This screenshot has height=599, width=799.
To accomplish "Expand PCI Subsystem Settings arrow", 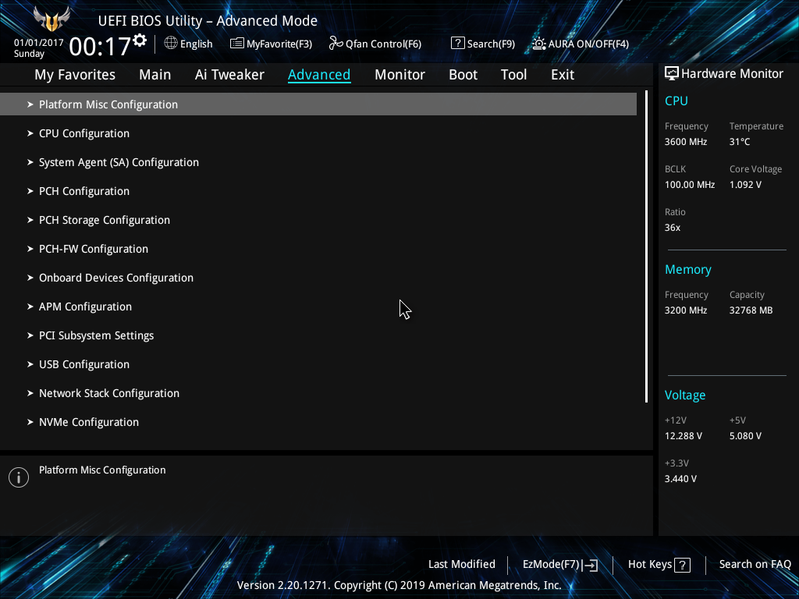I will tap(30, 336).
